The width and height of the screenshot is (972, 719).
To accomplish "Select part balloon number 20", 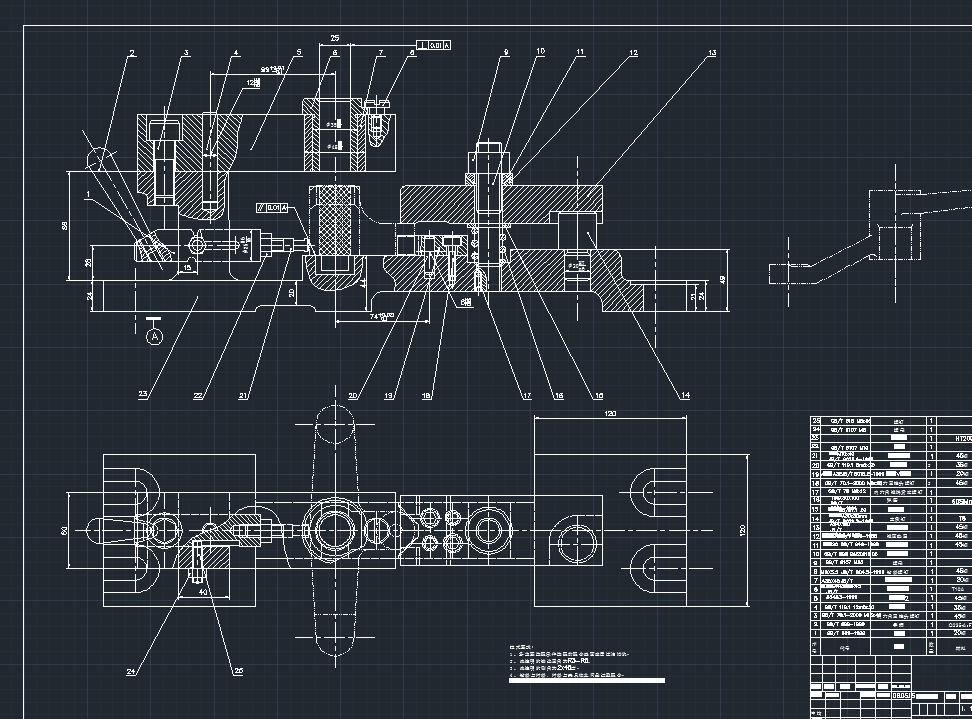I will (353, 395).
